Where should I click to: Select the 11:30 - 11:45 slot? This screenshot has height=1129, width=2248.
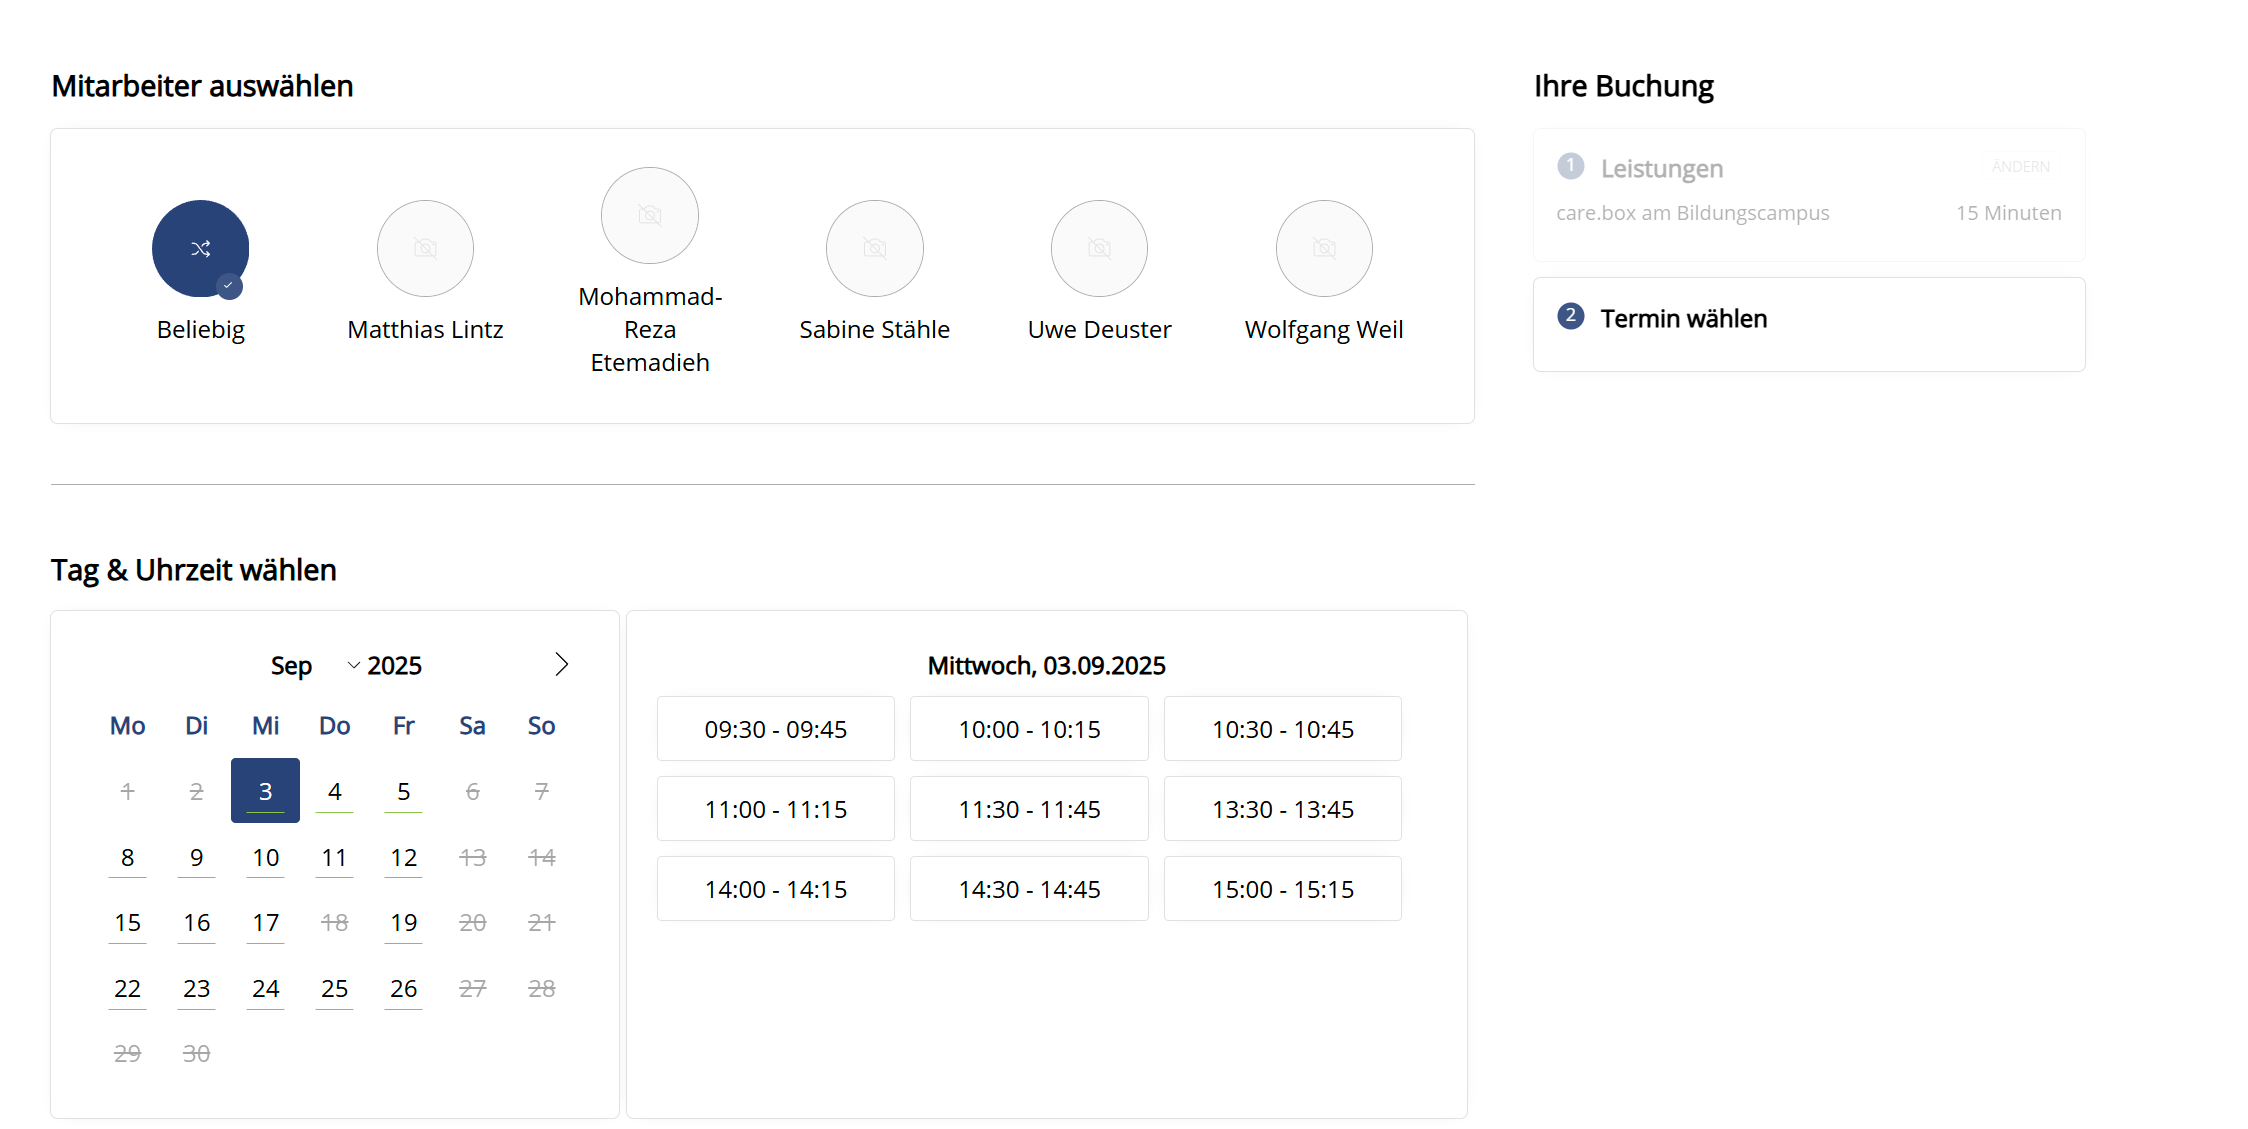(x=1029, y=809)
